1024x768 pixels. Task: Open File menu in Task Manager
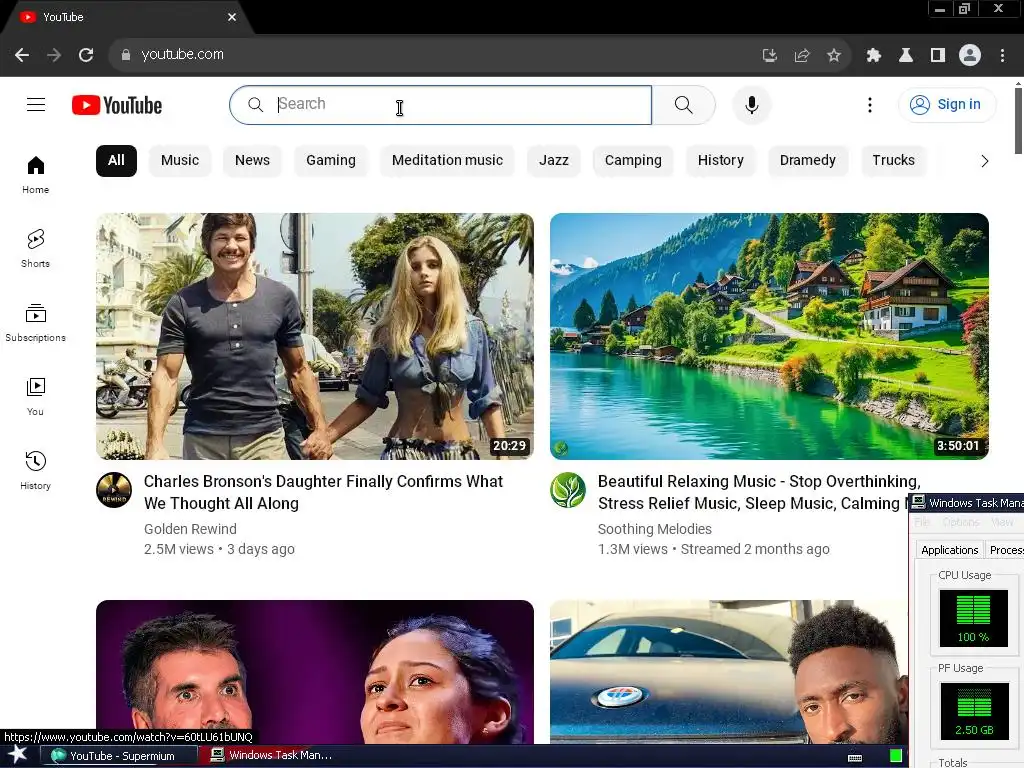921,522
